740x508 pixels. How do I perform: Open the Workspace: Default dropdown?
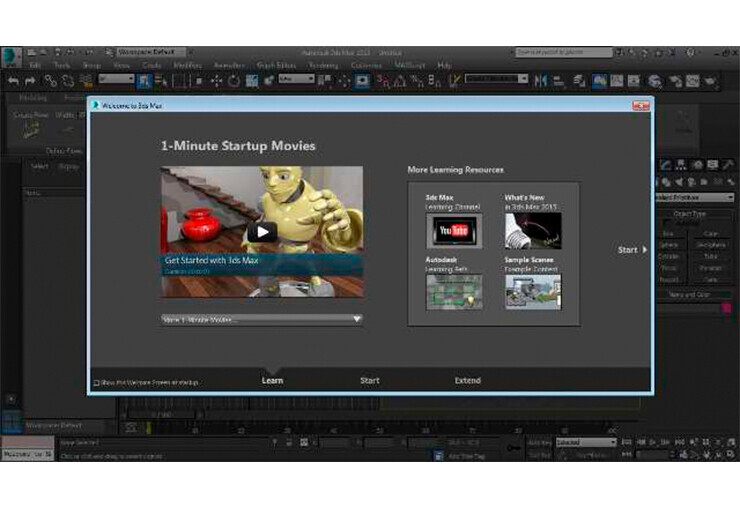pos(152,52)
